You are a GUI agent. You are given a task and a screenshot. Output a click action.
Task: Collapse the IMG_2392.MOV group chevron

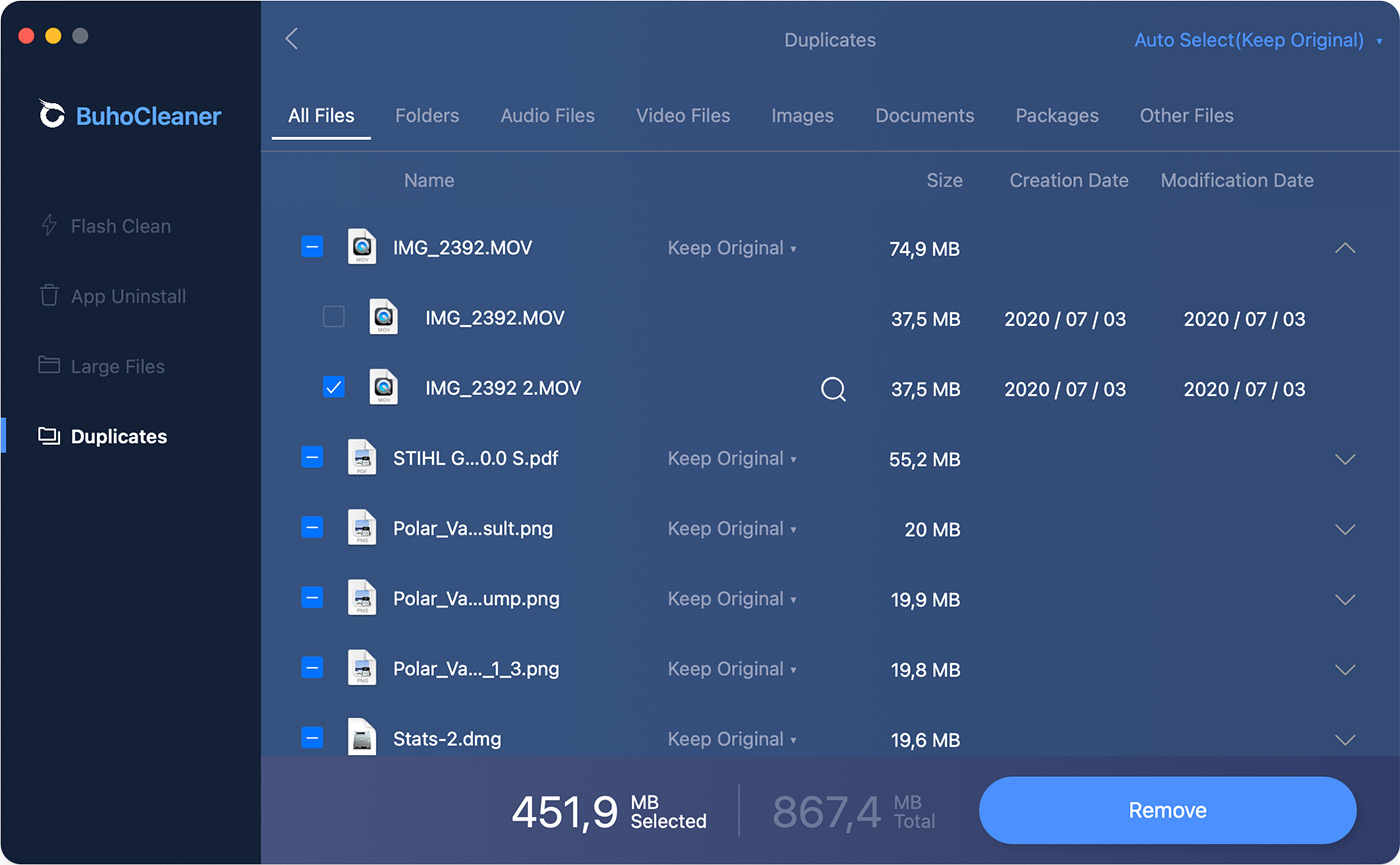(1345, 248)
